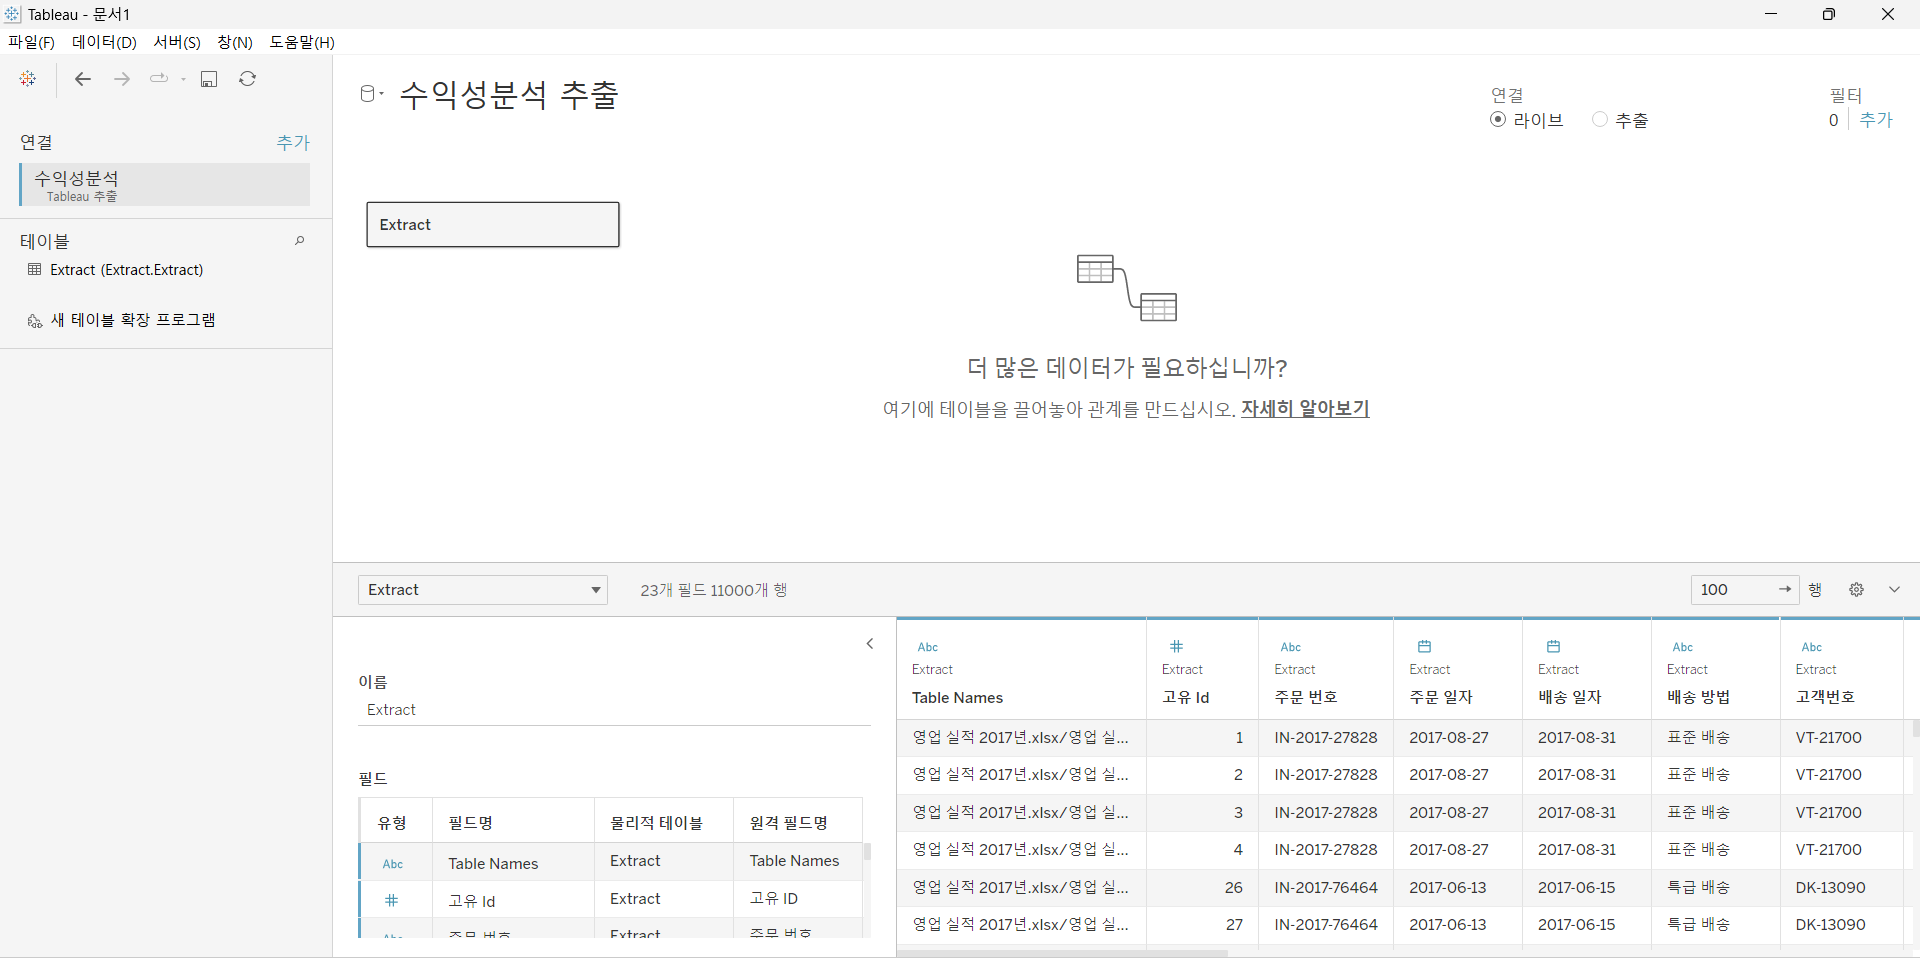Open data grid settings gear icon
This screenshot has height=958, width=1920.
pyautogui.click(x=1857, y=590)
